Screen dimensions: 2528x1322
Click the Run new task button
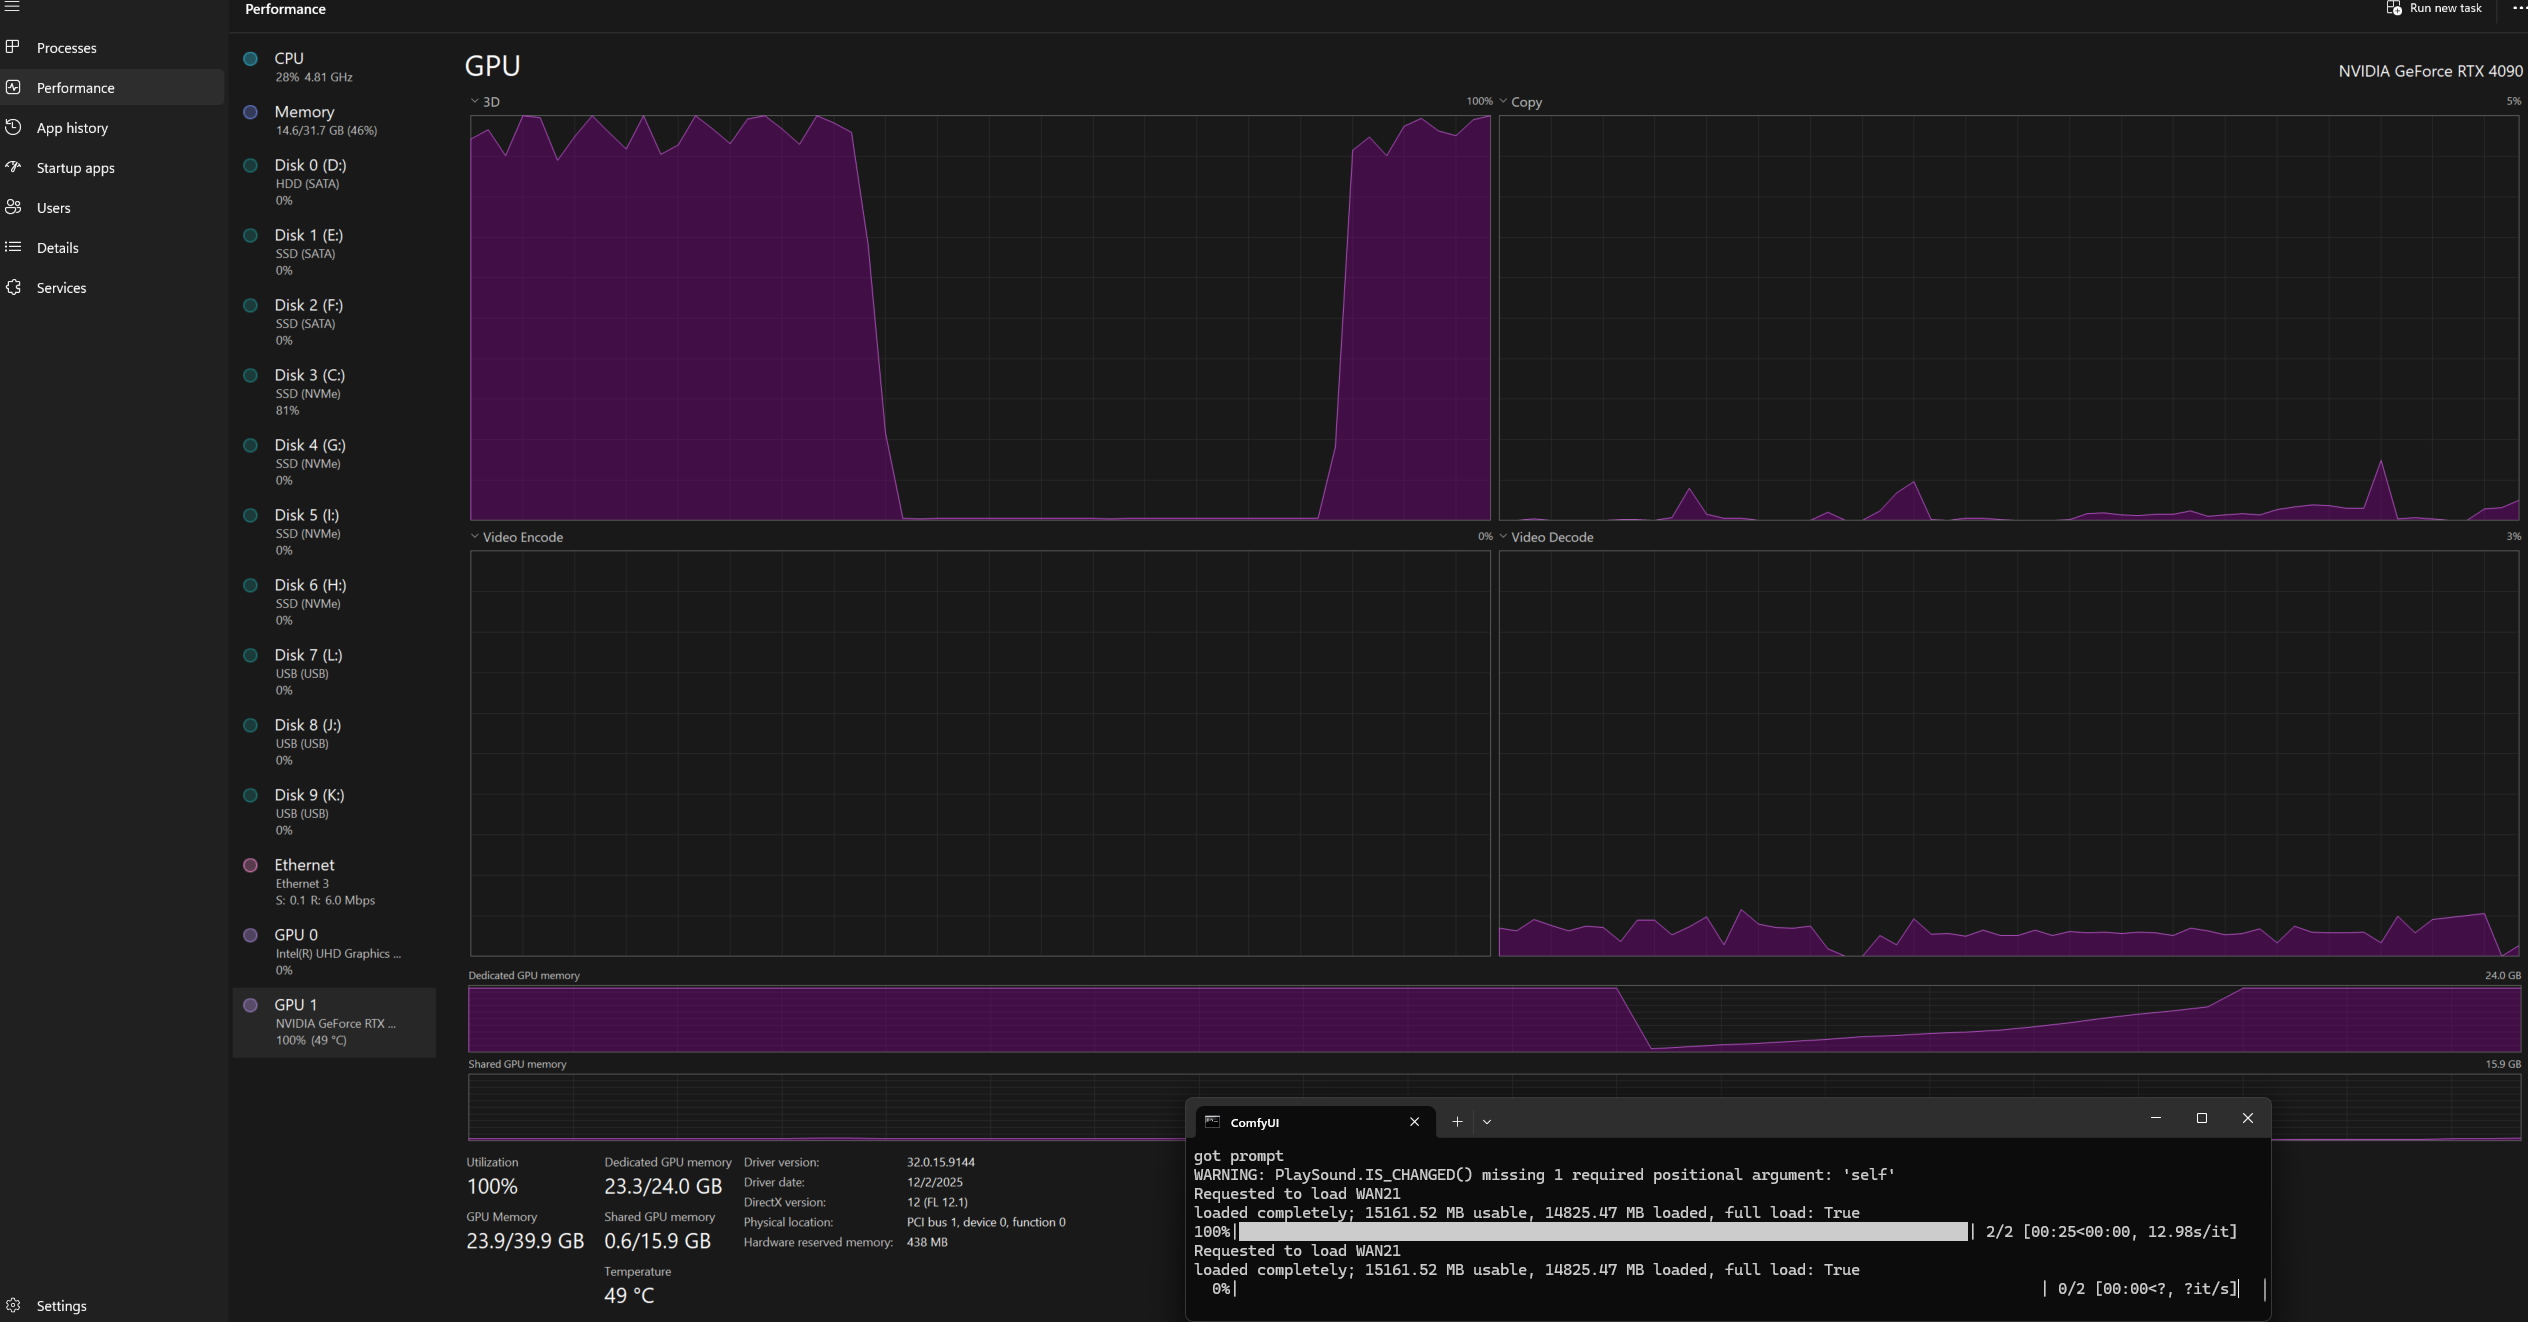click(2433, 8)
